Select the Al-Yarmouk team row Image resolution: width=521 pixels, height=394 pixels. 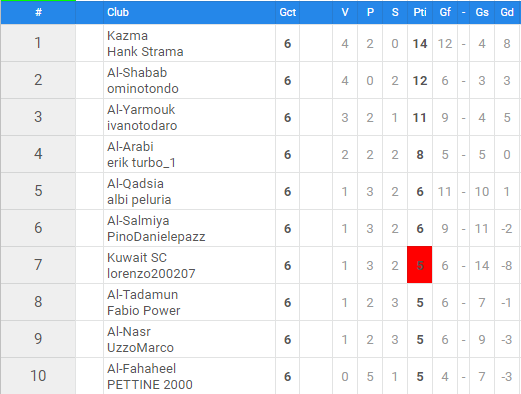(260, 117)
